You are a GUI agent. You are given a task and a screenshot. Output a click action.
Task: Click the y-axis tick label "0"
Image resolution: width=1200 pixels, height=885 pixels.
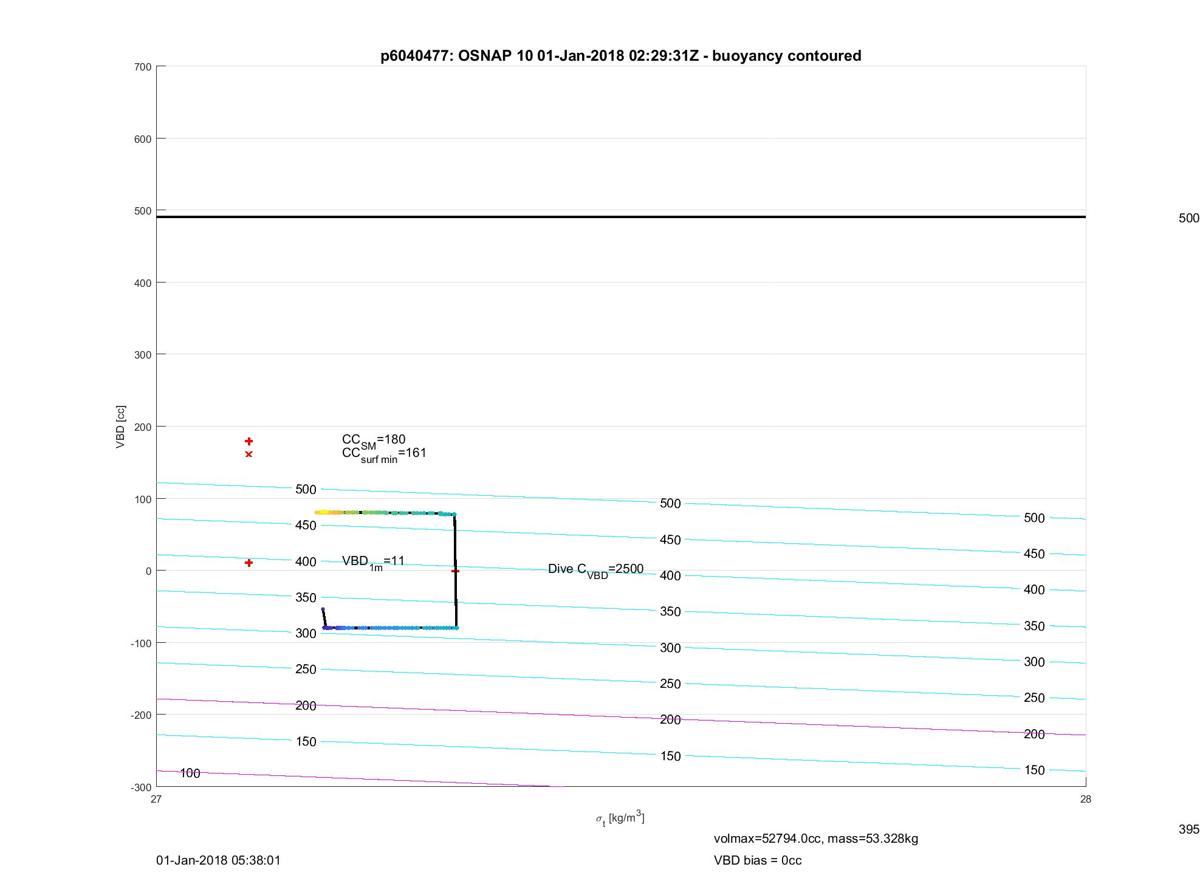click(x=148, y=571)
